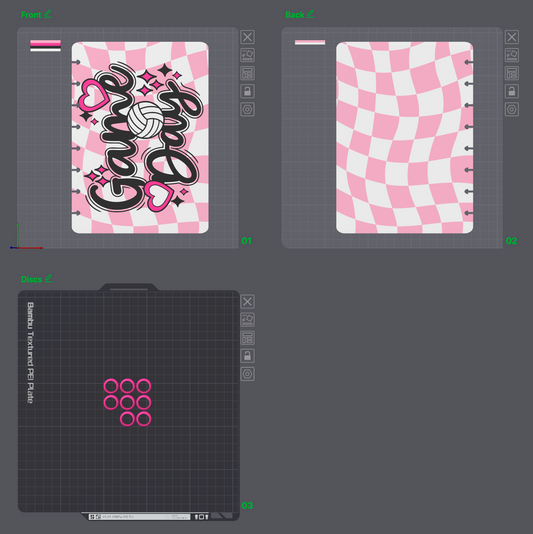Open plate settings for the Discs plate
This screenshot has height=534, width=533.
248,374
